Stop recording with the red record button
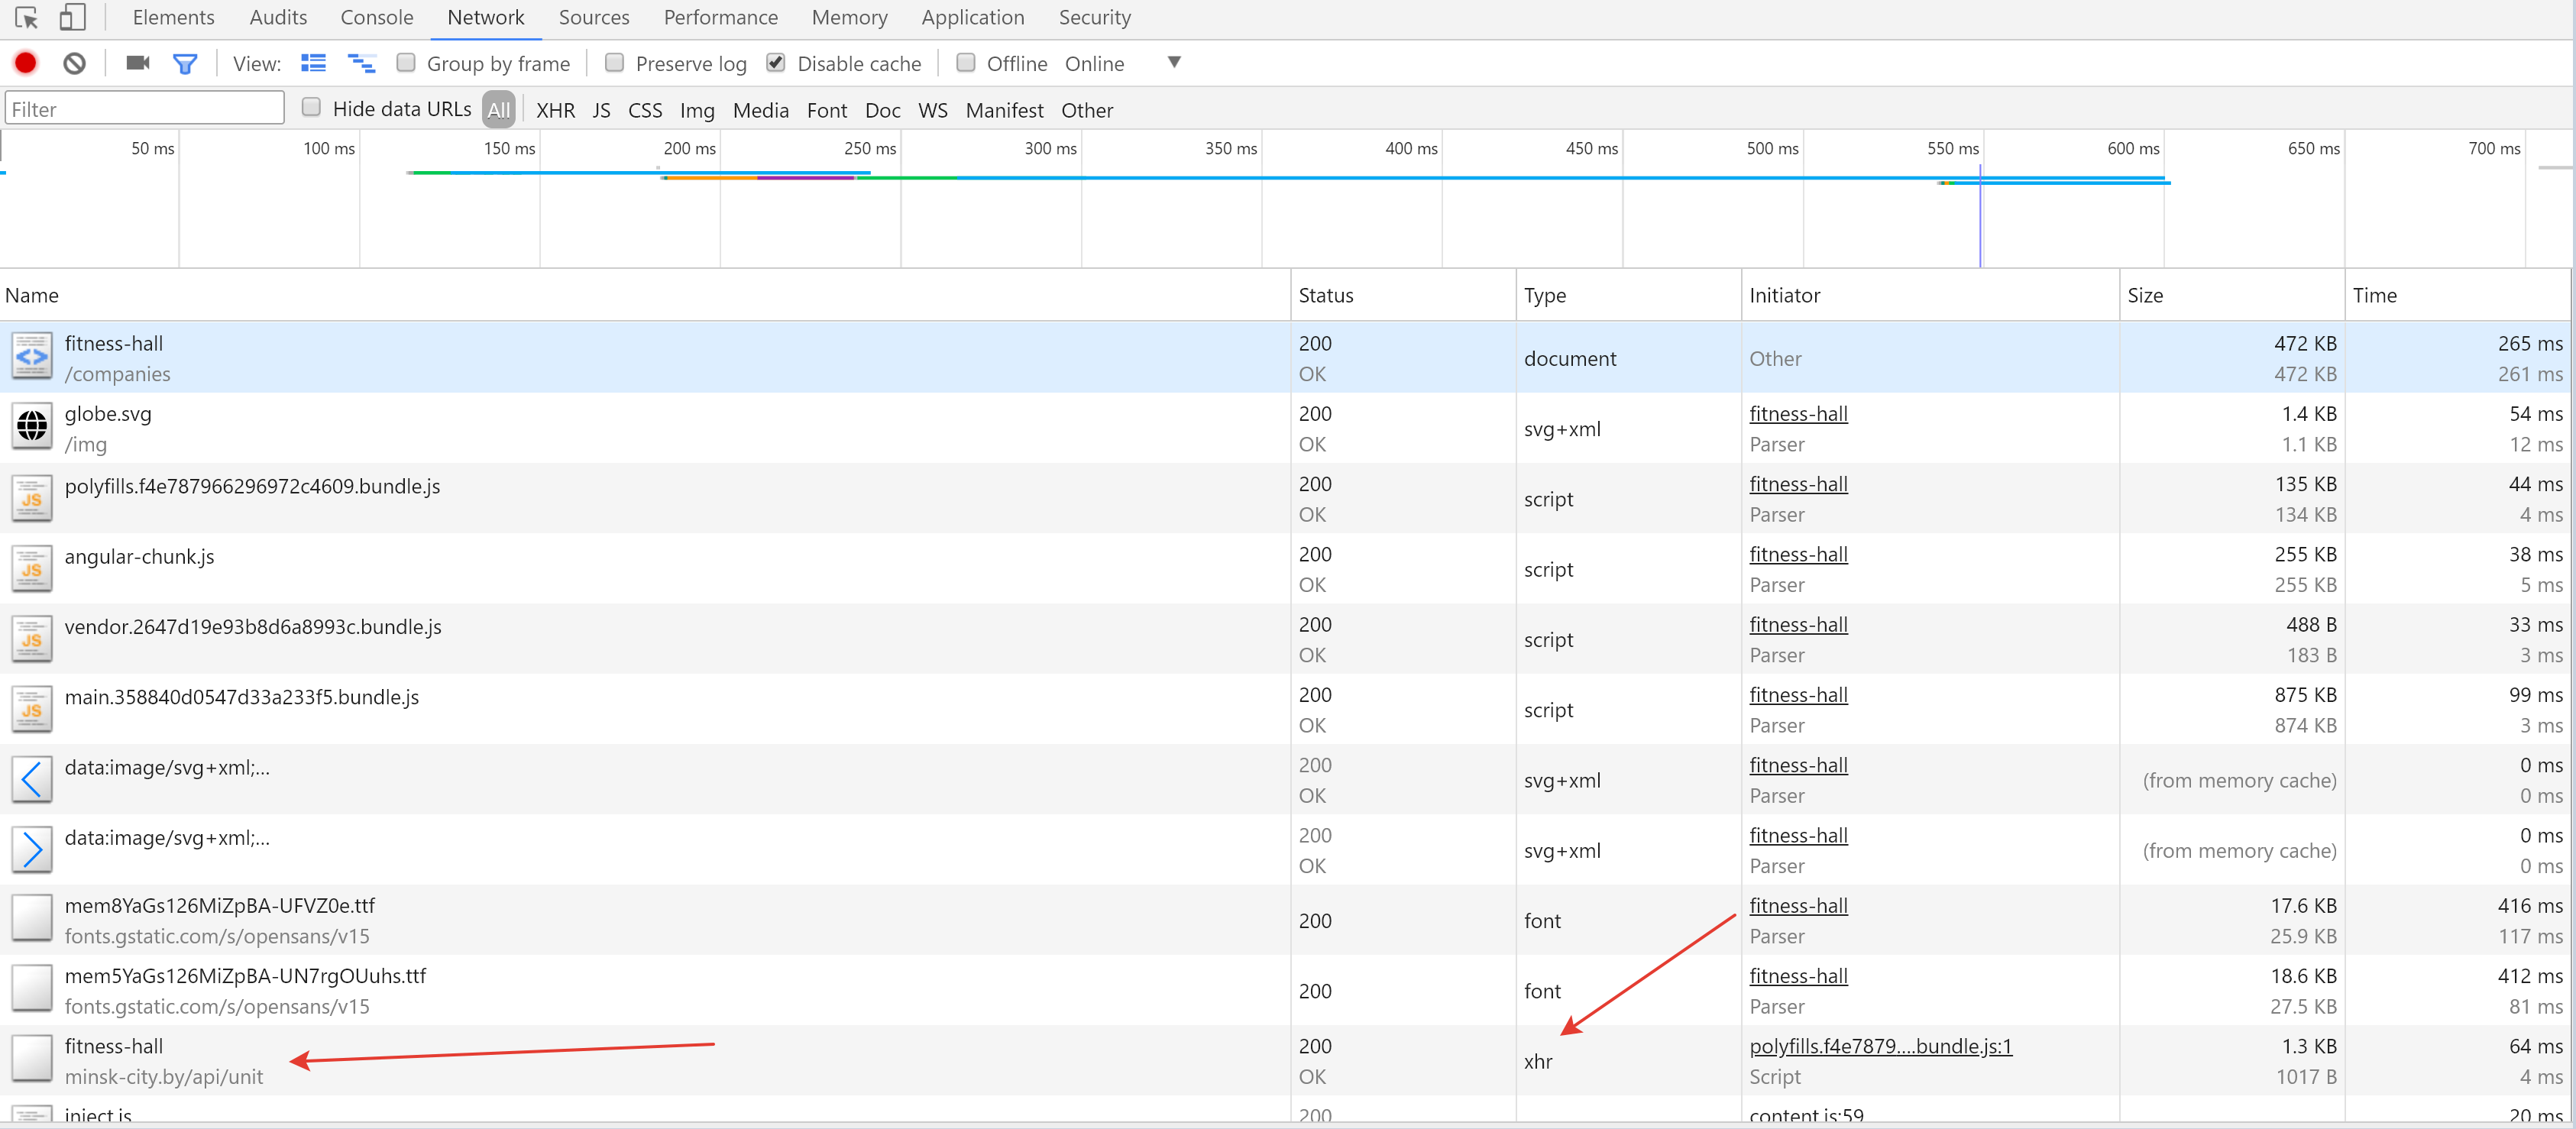This screenshot has width=2576, height=1129. coord(26,63)
